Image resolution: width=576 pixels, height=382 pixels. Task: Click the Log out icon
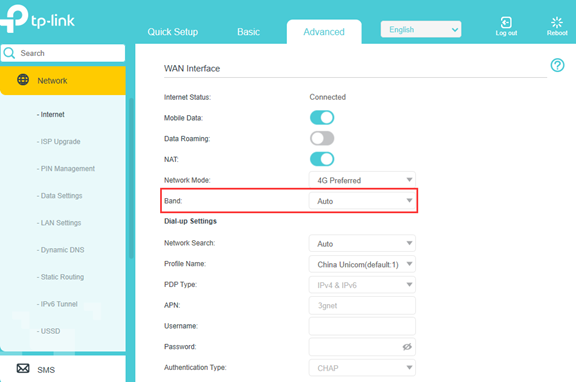pyautogui.click(x=506, y=22)
